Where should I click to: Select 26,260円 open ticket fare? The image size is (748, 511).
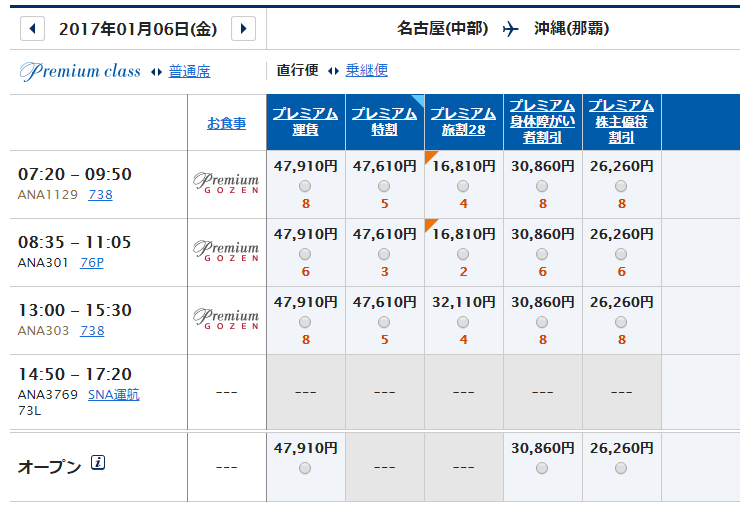click(621, 469)
